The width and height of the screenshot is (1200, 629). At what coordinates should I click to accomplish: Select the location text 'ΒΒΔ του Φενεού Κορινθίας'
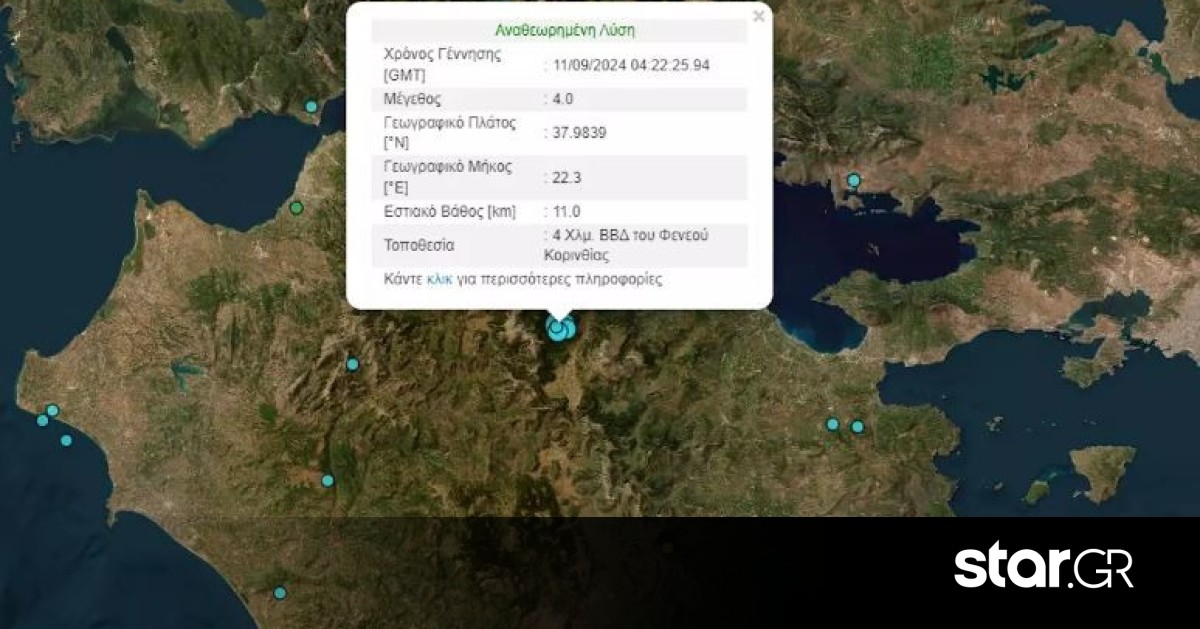click(630, 244)
